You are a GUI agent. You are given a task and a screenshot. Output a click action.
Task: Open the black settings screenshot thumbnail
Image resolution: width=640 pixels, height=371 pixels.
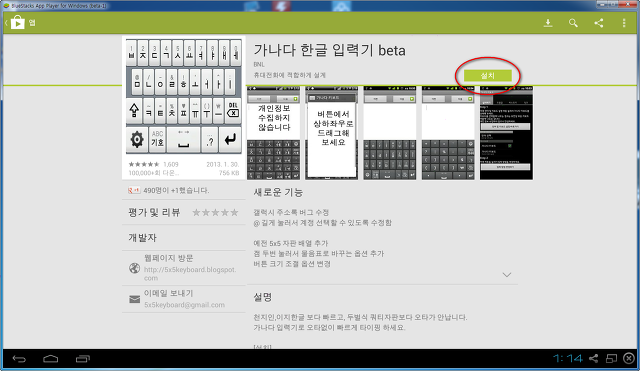coord(506,133)
